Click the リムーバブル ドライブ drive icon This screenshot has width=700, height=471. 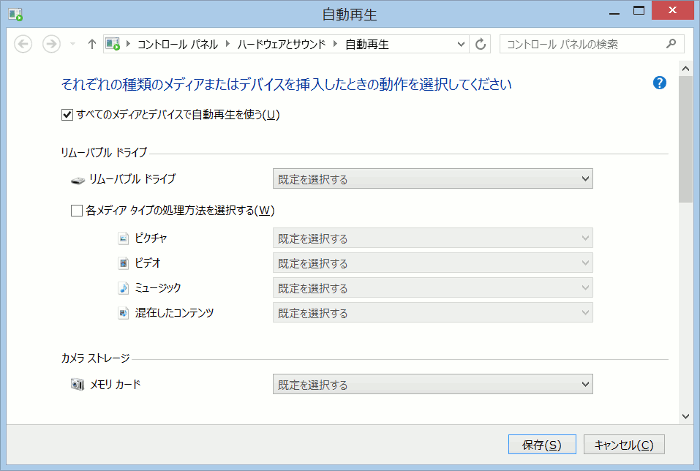[x=78, y=179]
